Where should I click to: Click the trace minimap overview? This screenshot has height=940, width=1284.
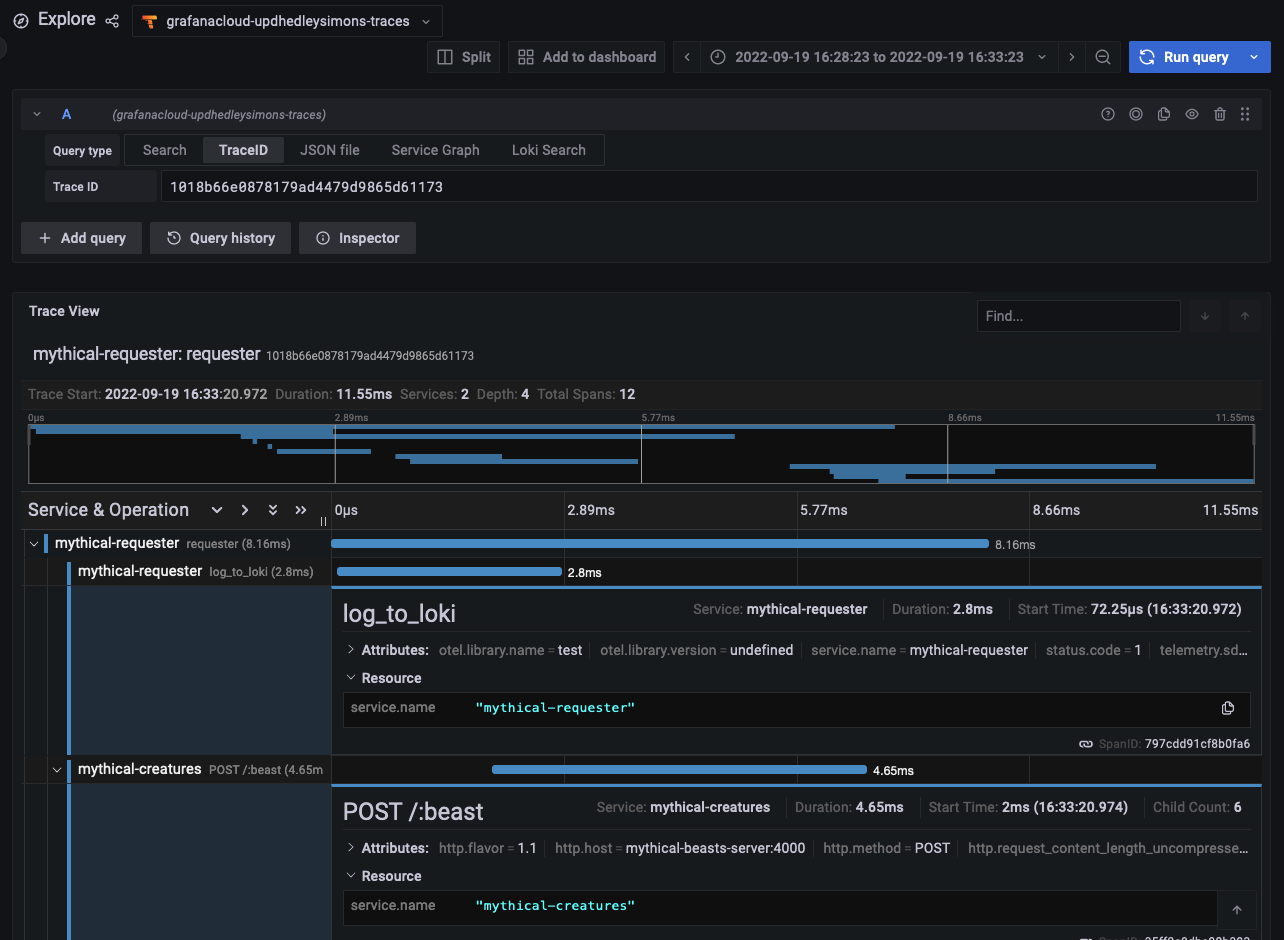(x=641, y=453)
